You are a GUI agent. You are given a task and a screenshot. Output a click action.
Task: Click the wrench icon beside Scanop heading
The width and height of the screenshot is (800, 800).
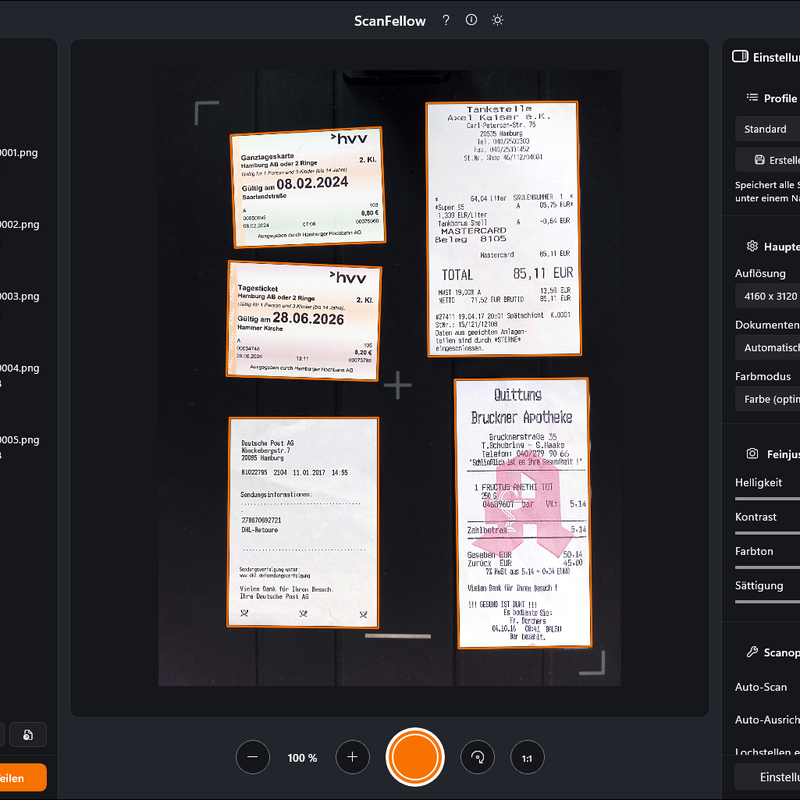(752, 652)
